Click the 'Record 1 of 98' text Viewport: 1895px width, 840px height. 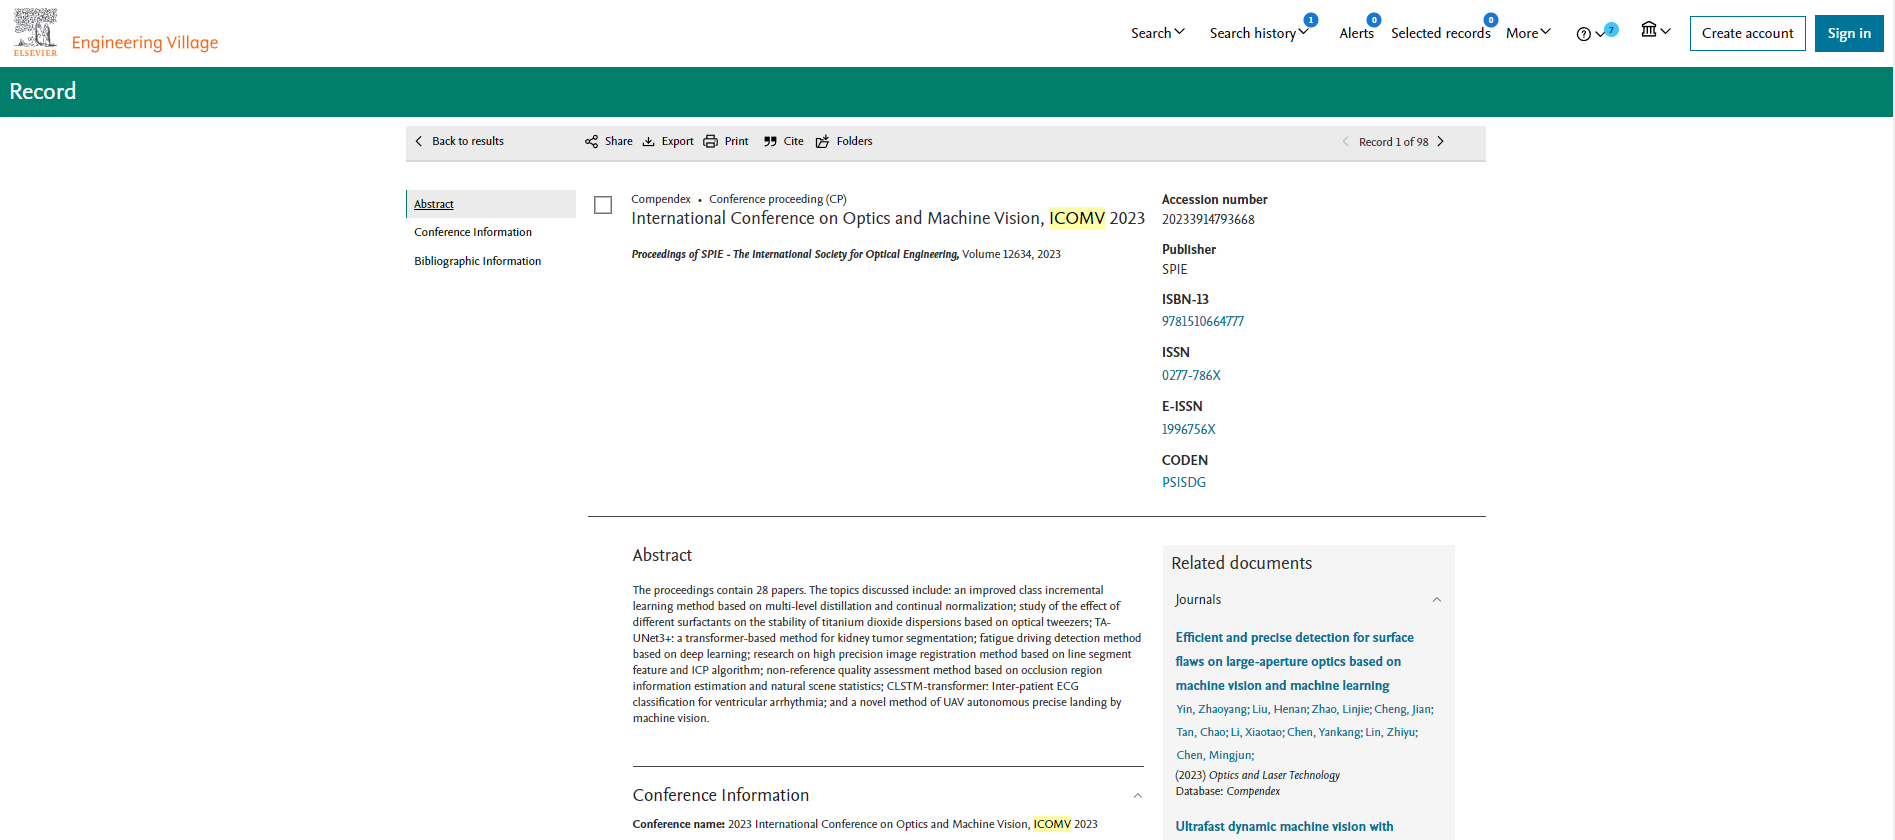(x=1393, y=142)
